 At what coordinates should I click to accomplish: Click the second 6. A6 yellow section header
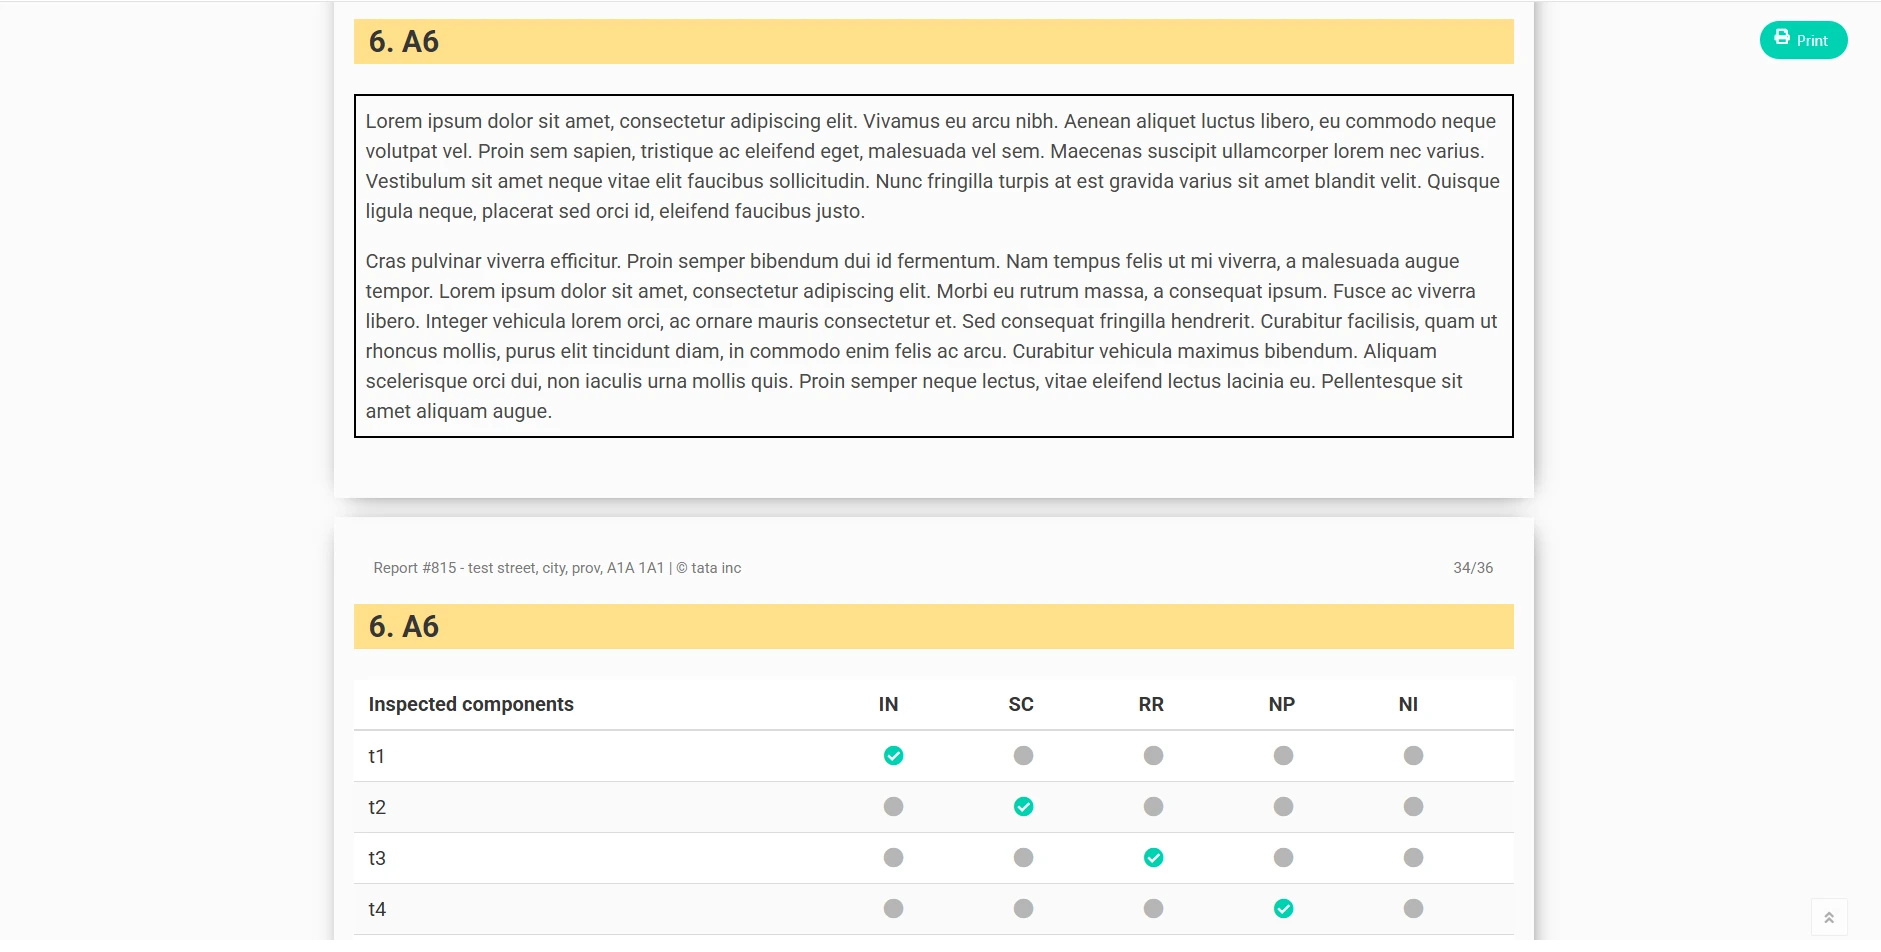coord(933,627)
